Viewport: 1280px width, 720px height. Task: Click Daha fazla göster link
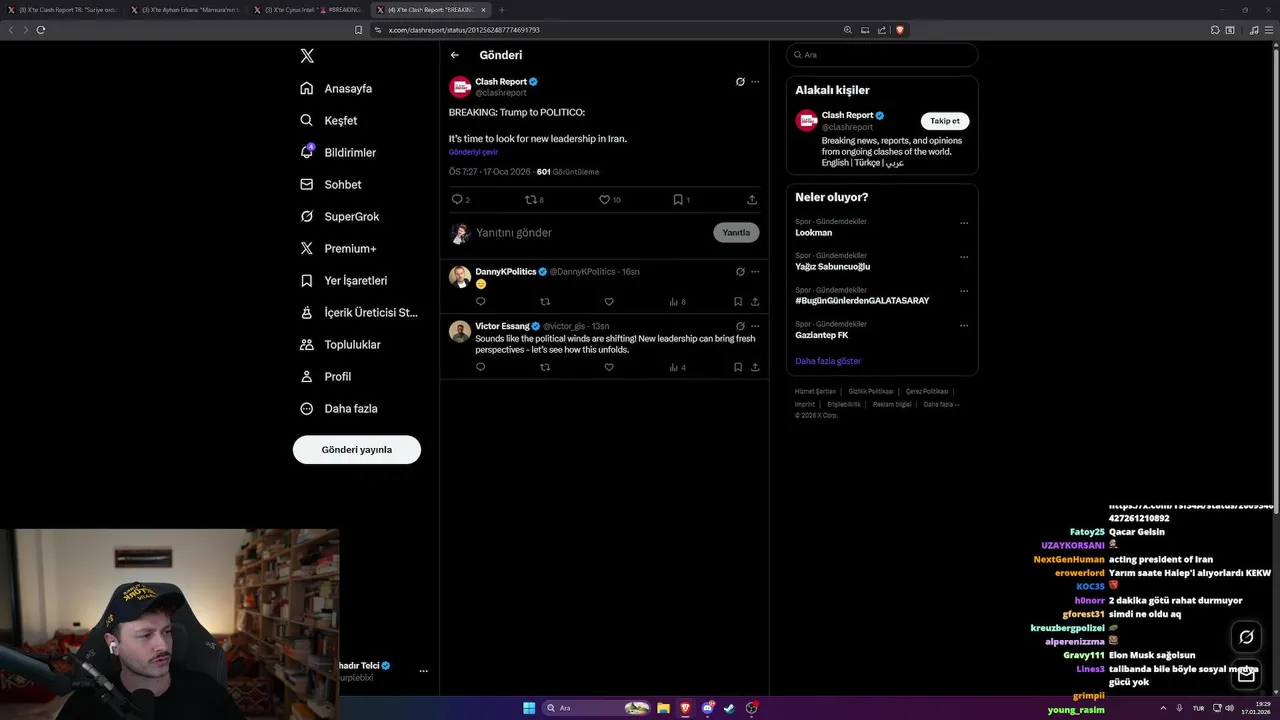pyautogui.click(x=828, y=361)
